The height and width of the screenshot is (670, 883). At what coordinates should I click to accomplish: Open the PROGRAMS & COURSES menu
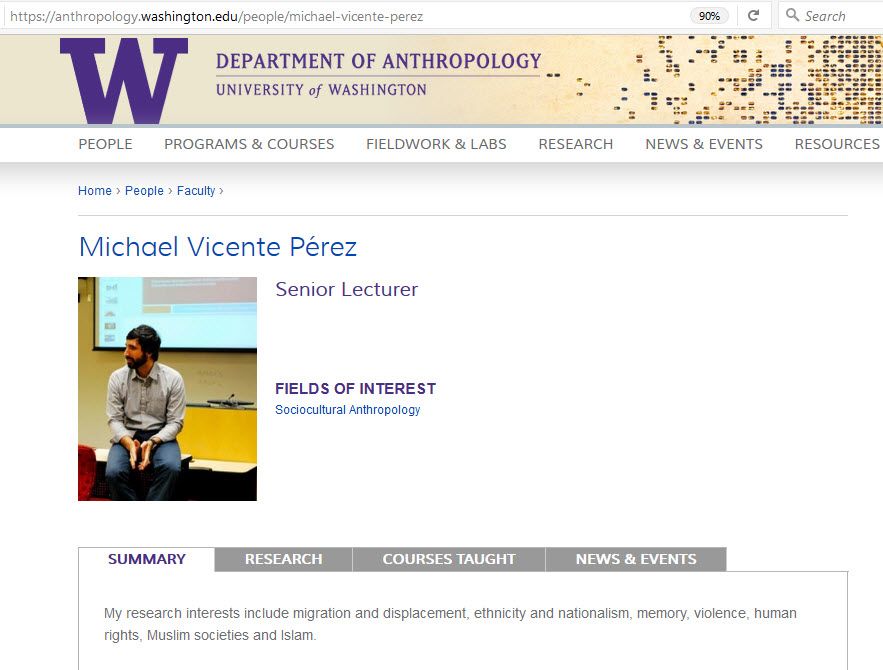pos(248,144)
